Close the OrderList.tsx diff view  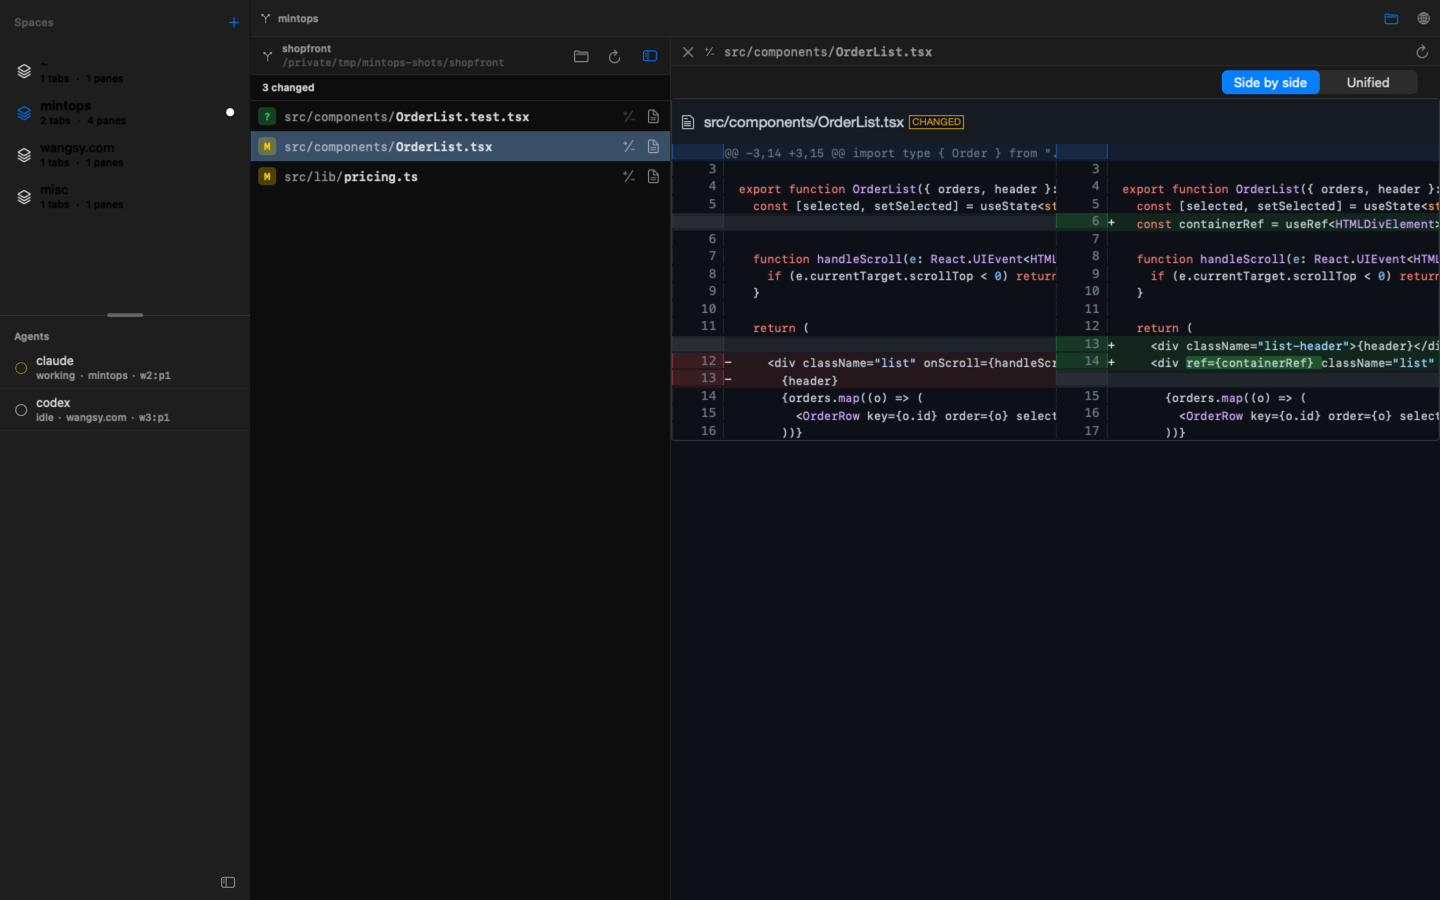tap(688, 52)
